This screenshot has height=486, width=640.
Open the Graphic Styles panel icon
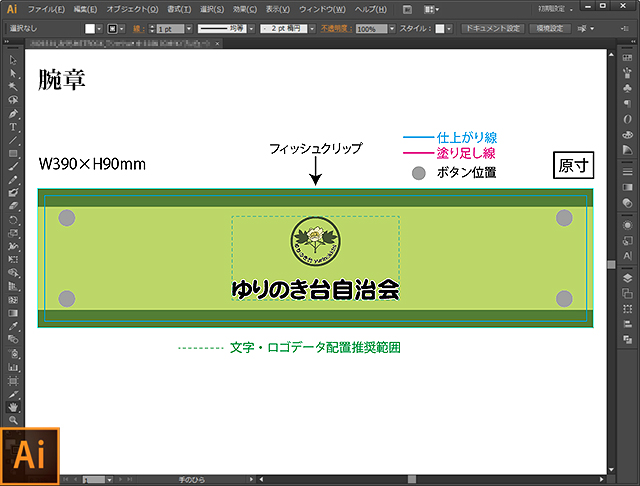coord(627,241)
